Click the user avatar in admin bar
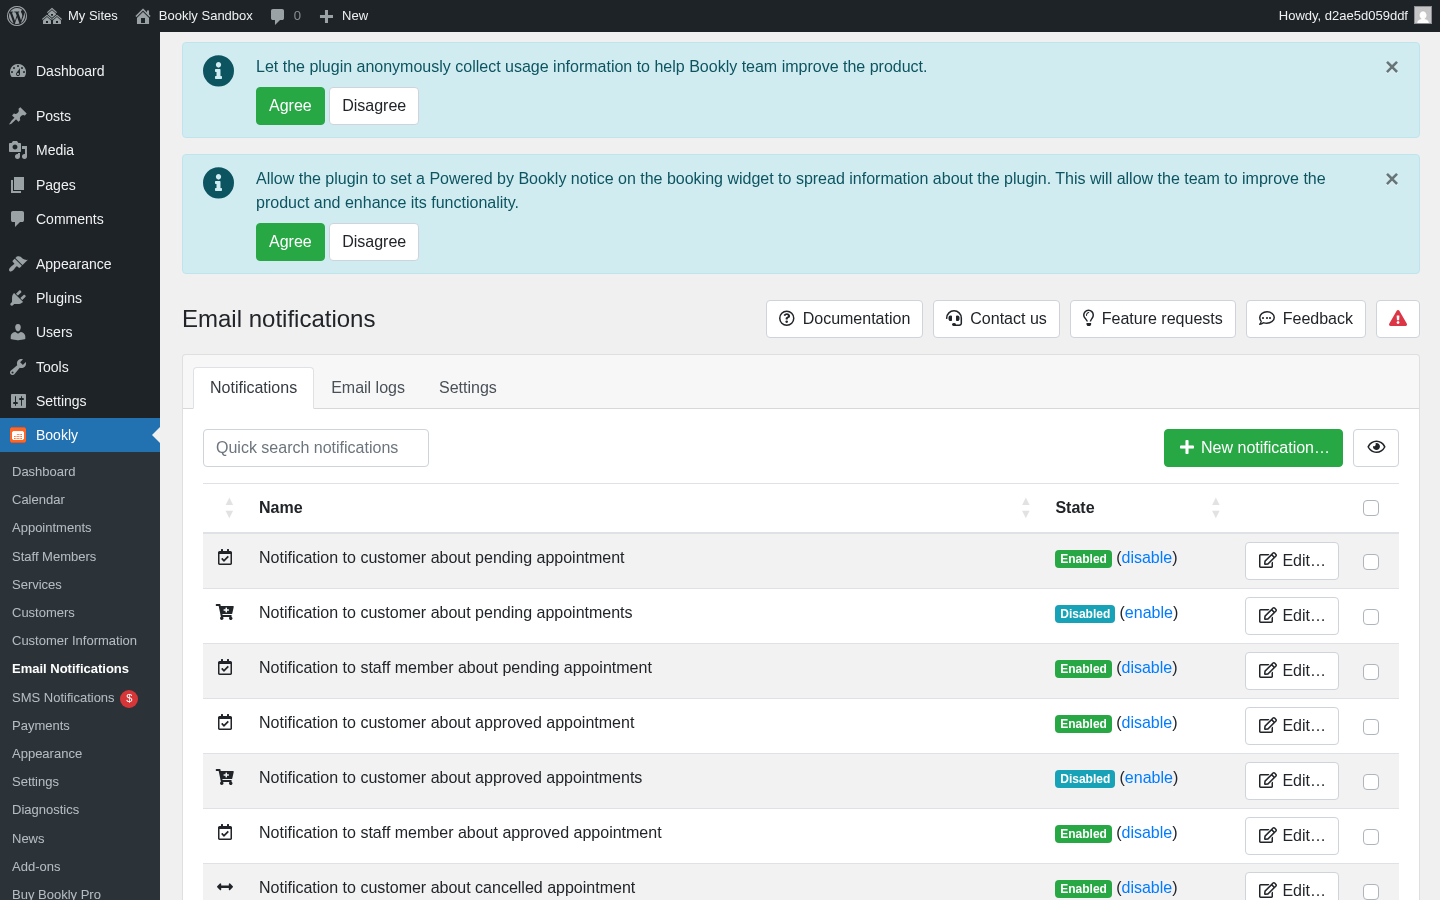 pyautogui.click(x=1423, y=16)
